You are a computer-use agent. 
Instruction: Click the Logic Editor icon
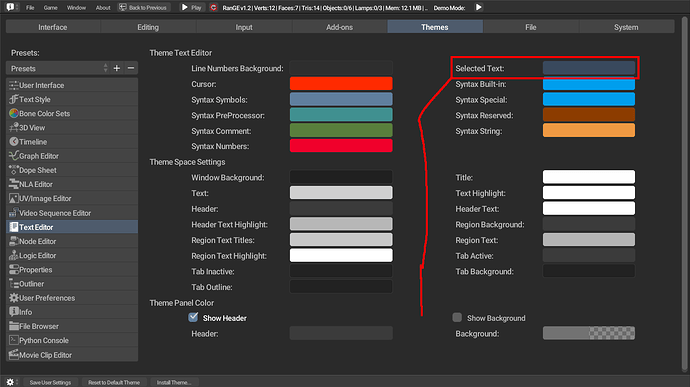pyautogui.click(x=14, y=255)
